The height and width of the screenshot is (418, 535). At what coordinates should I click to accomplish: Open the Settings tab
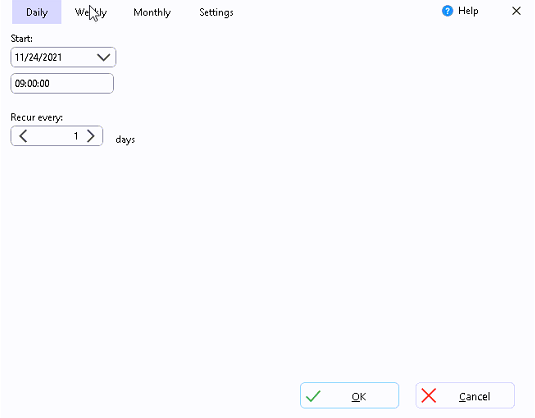(216, 12)
